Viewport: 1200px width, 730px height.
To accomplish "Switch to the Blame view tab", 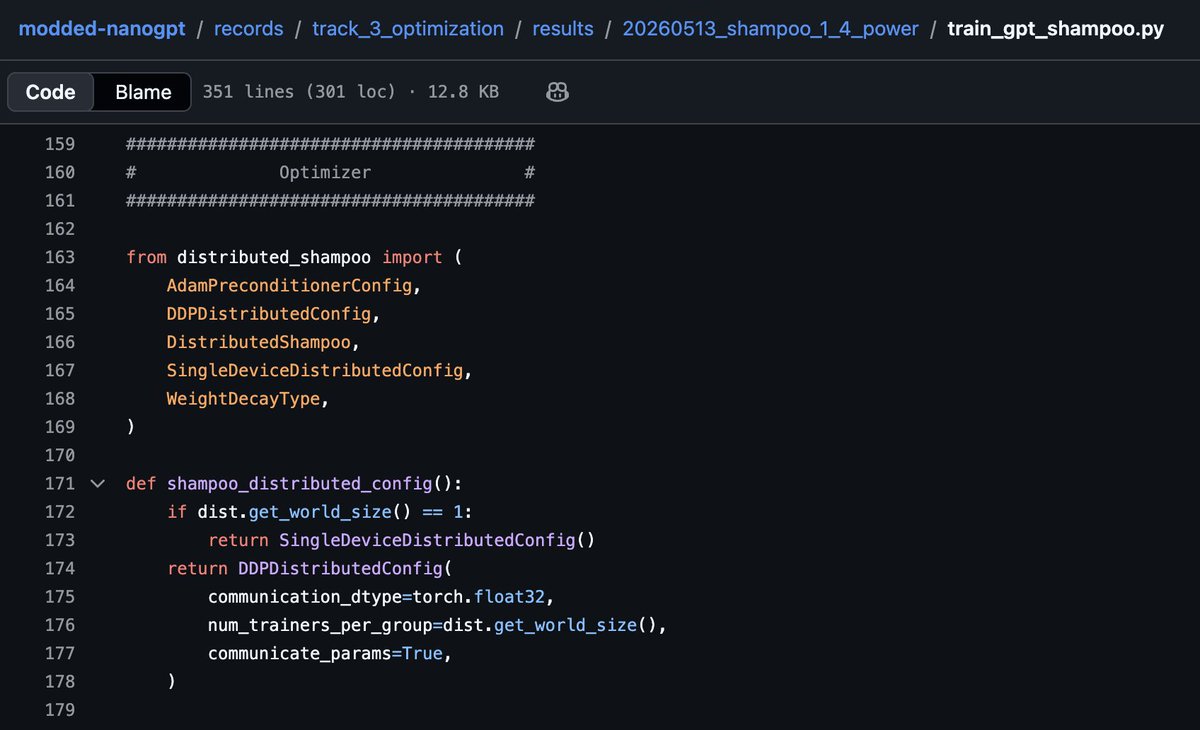I will pos(143,92).
